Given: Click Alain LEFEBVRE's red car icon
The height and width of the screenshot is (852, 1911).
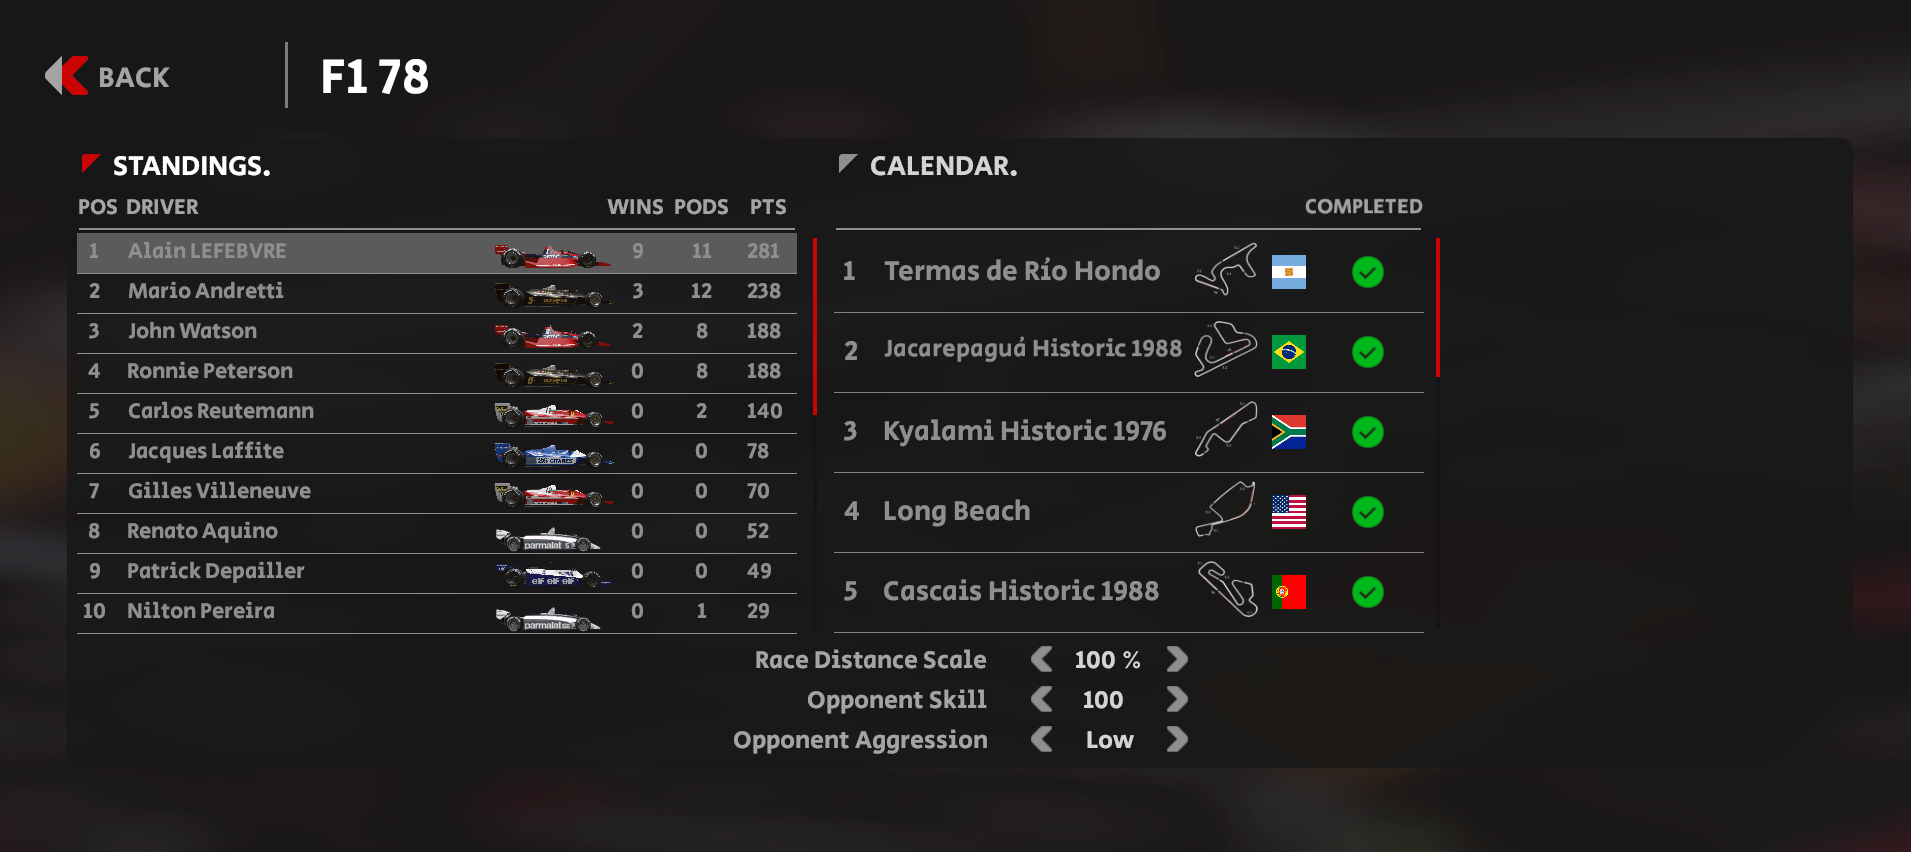Looking at the screenshot, I should [552, 255].
